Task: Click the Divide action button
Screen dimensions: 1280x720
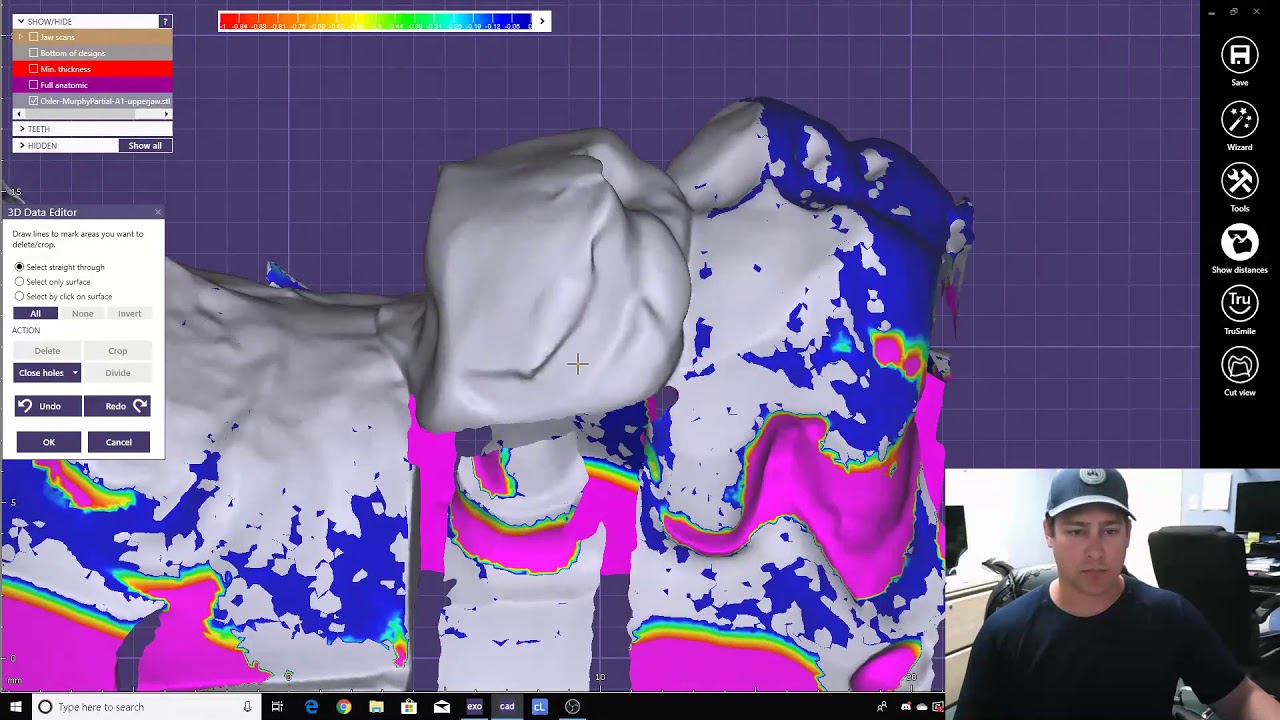Action: coord(117,373)
